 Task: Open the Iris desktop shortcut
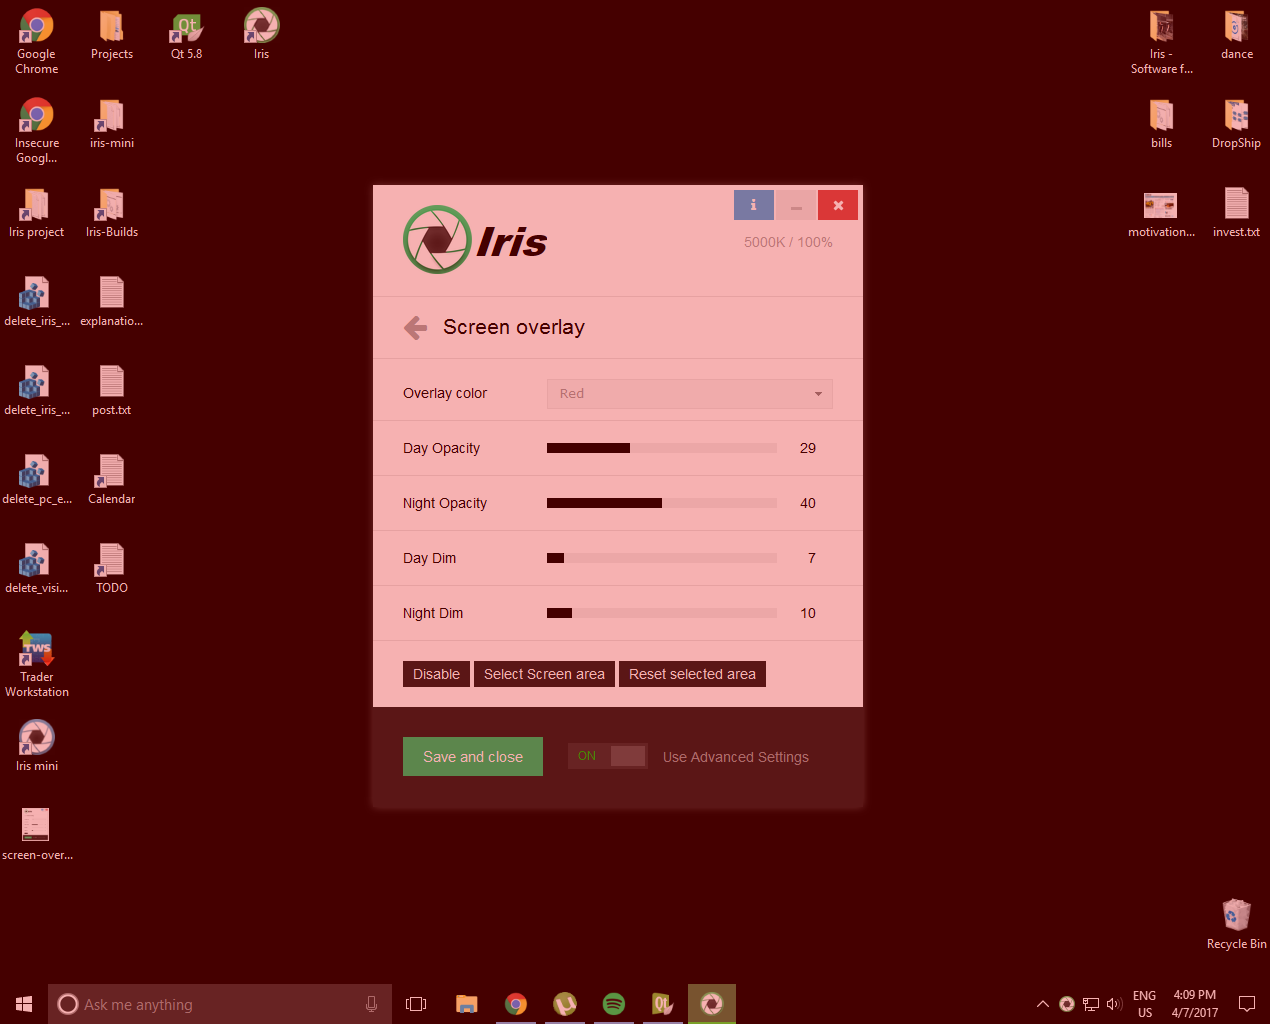pos(261,34)
